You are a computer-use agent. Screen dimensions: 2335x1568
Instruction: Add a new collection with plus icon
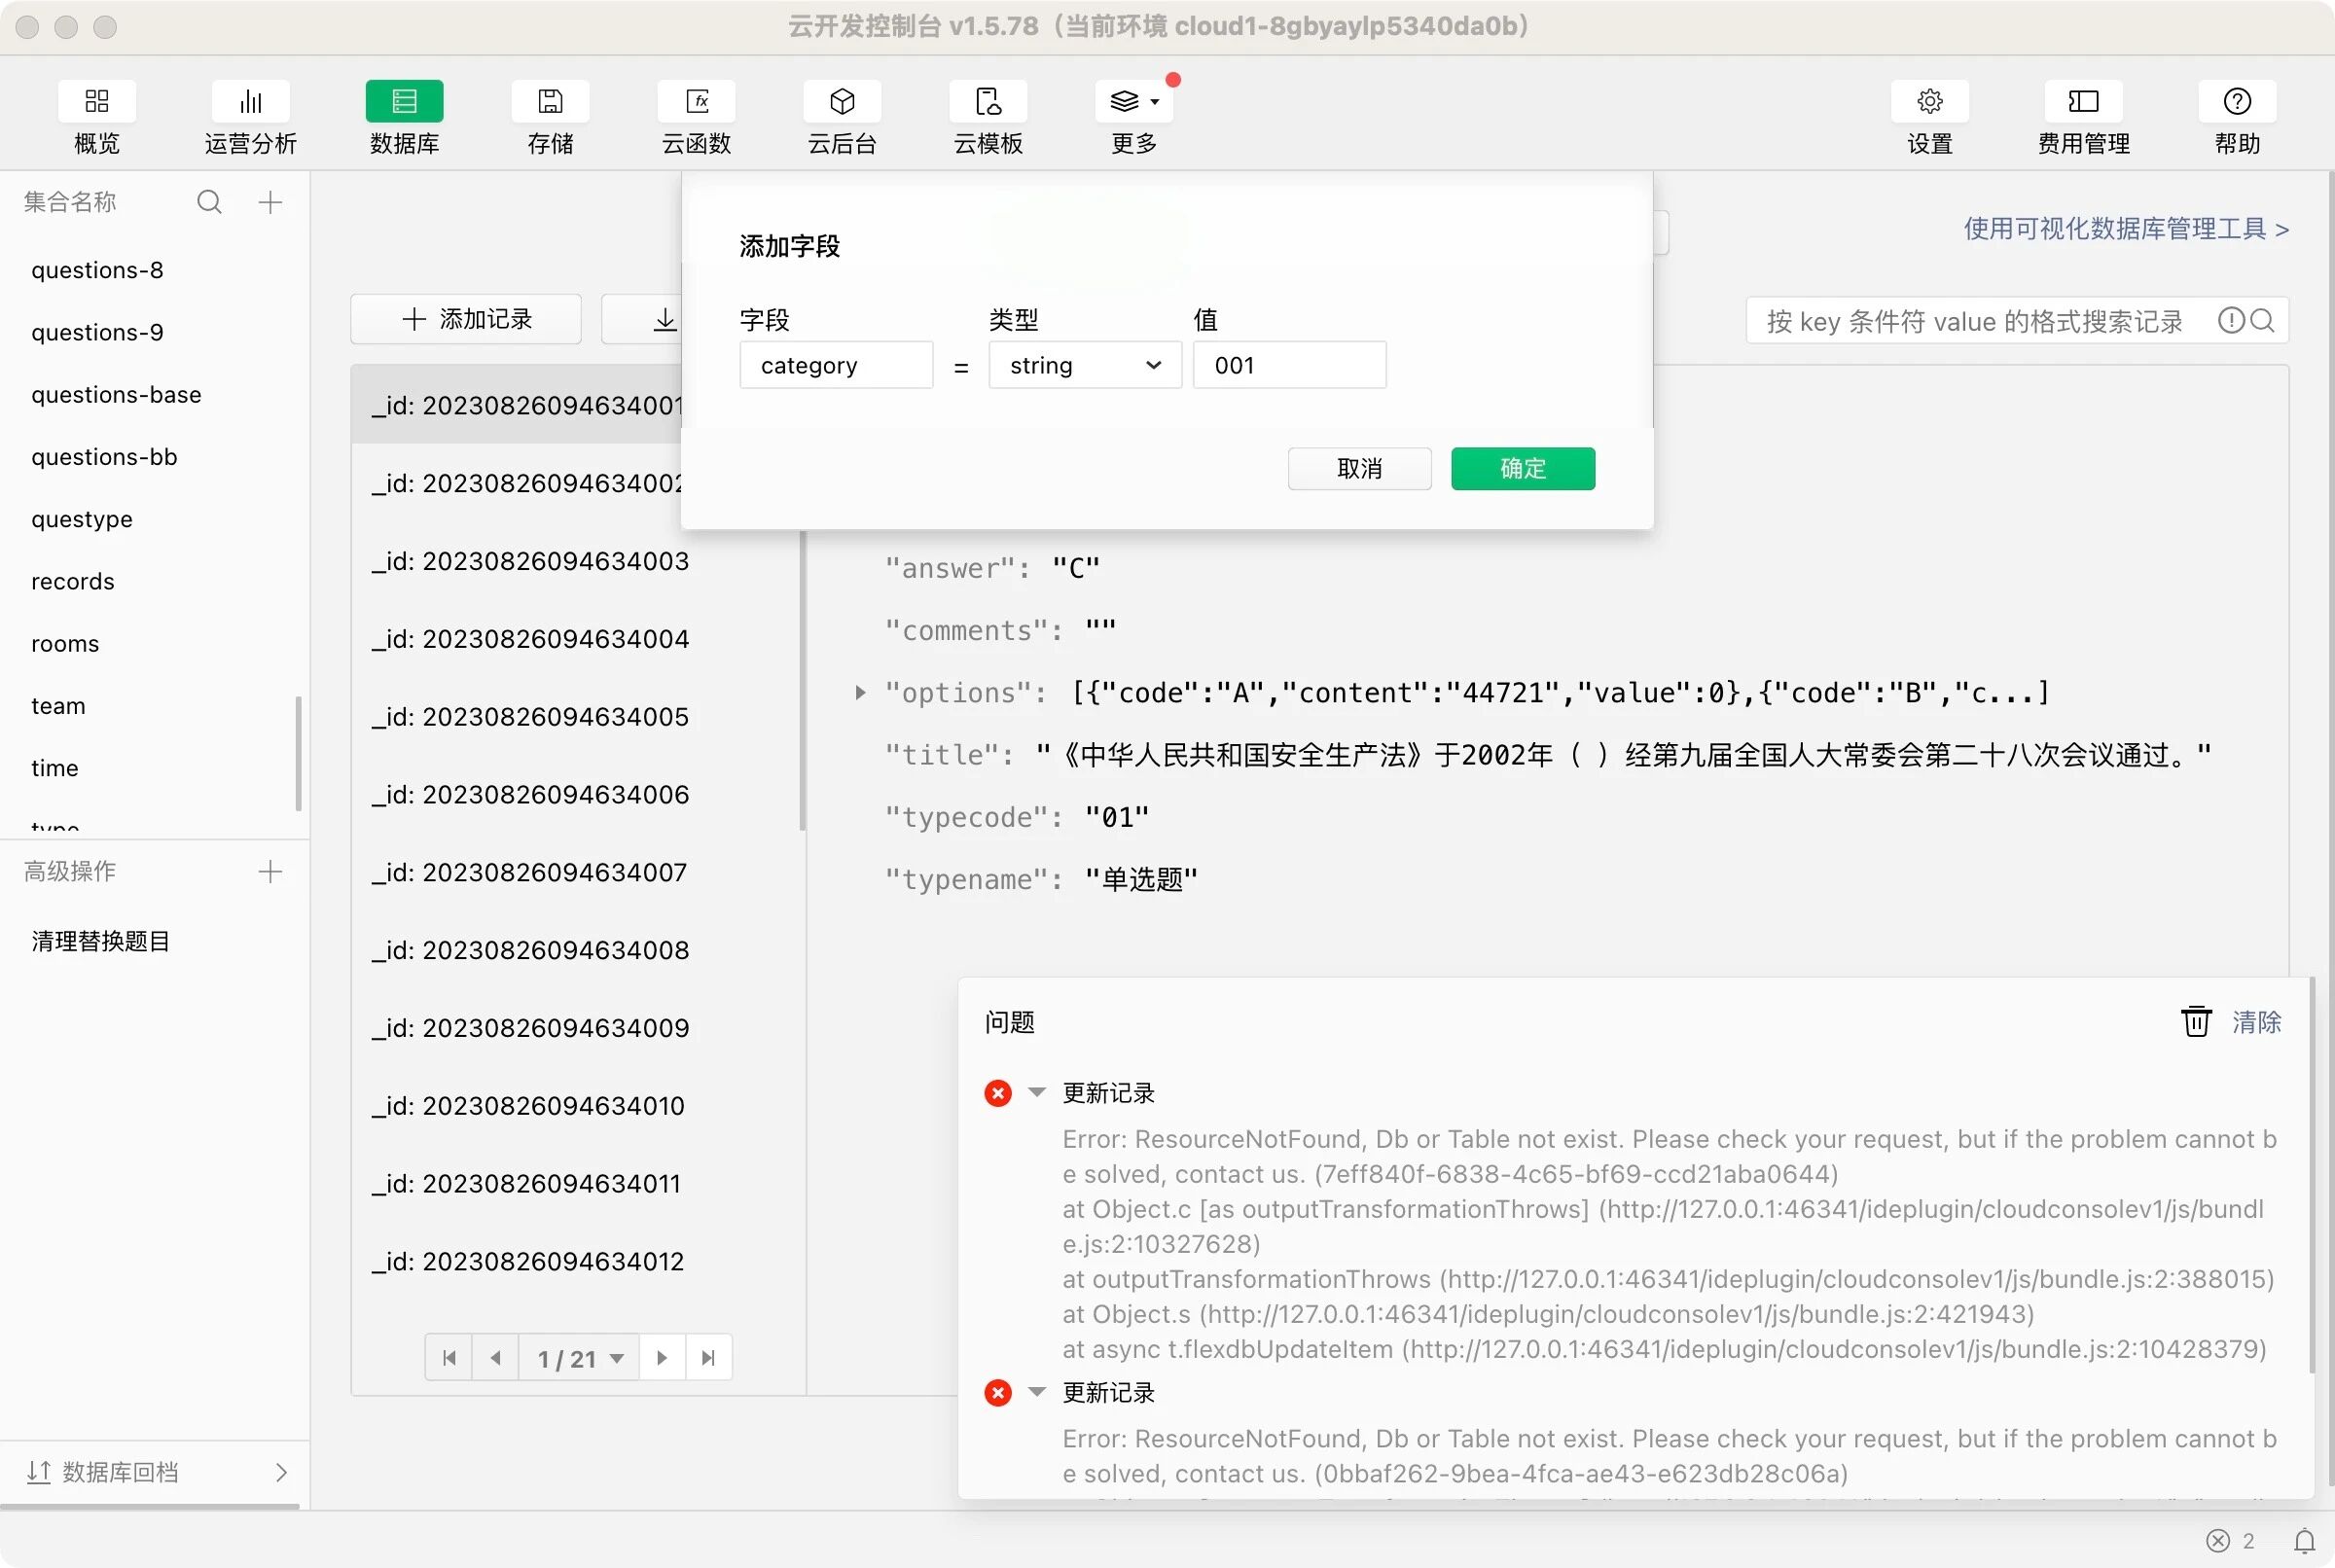270,202
